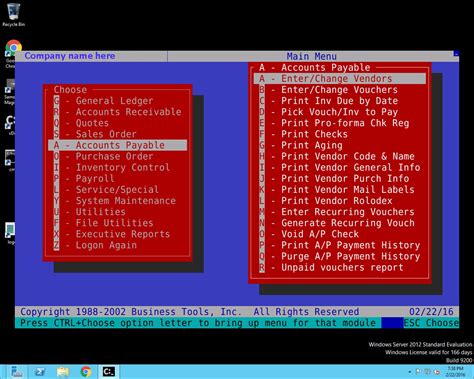The width and height of the screenshot is (474, 379).
Task: Choose Print Inv Due by Date
Action: pyautogui.click(x=340, y=101)
